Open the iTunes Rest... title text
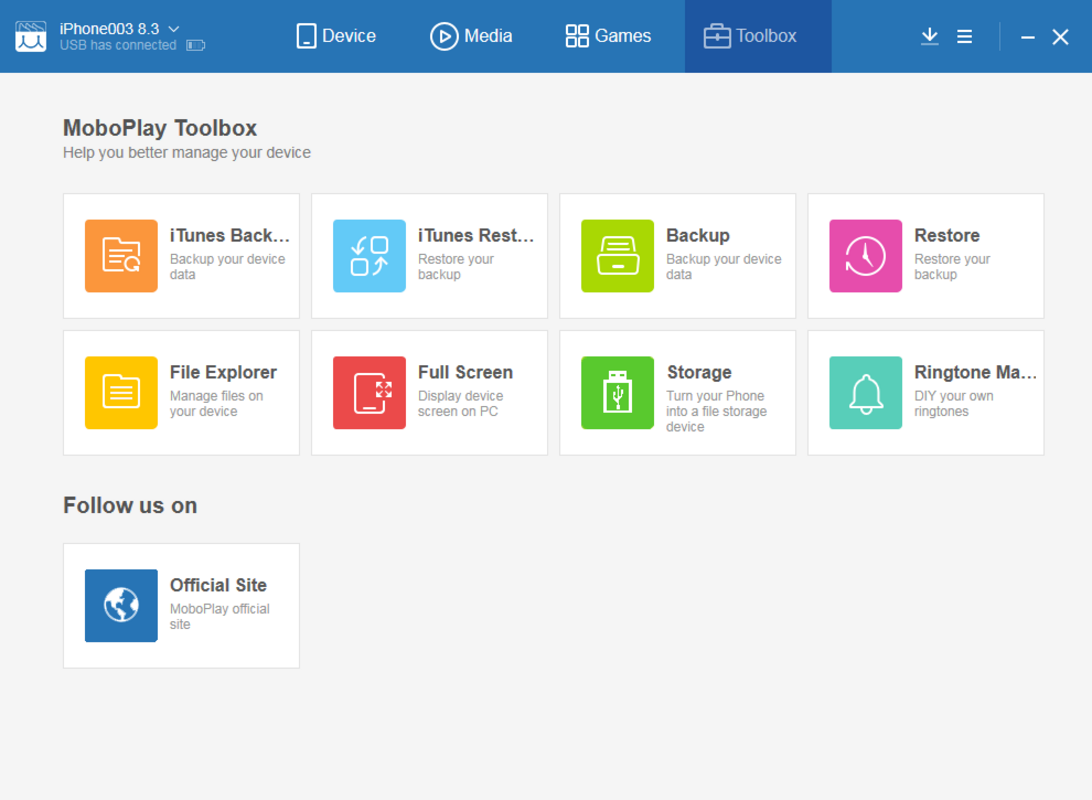Screen dimensions: 1092x800 (476, 235)
